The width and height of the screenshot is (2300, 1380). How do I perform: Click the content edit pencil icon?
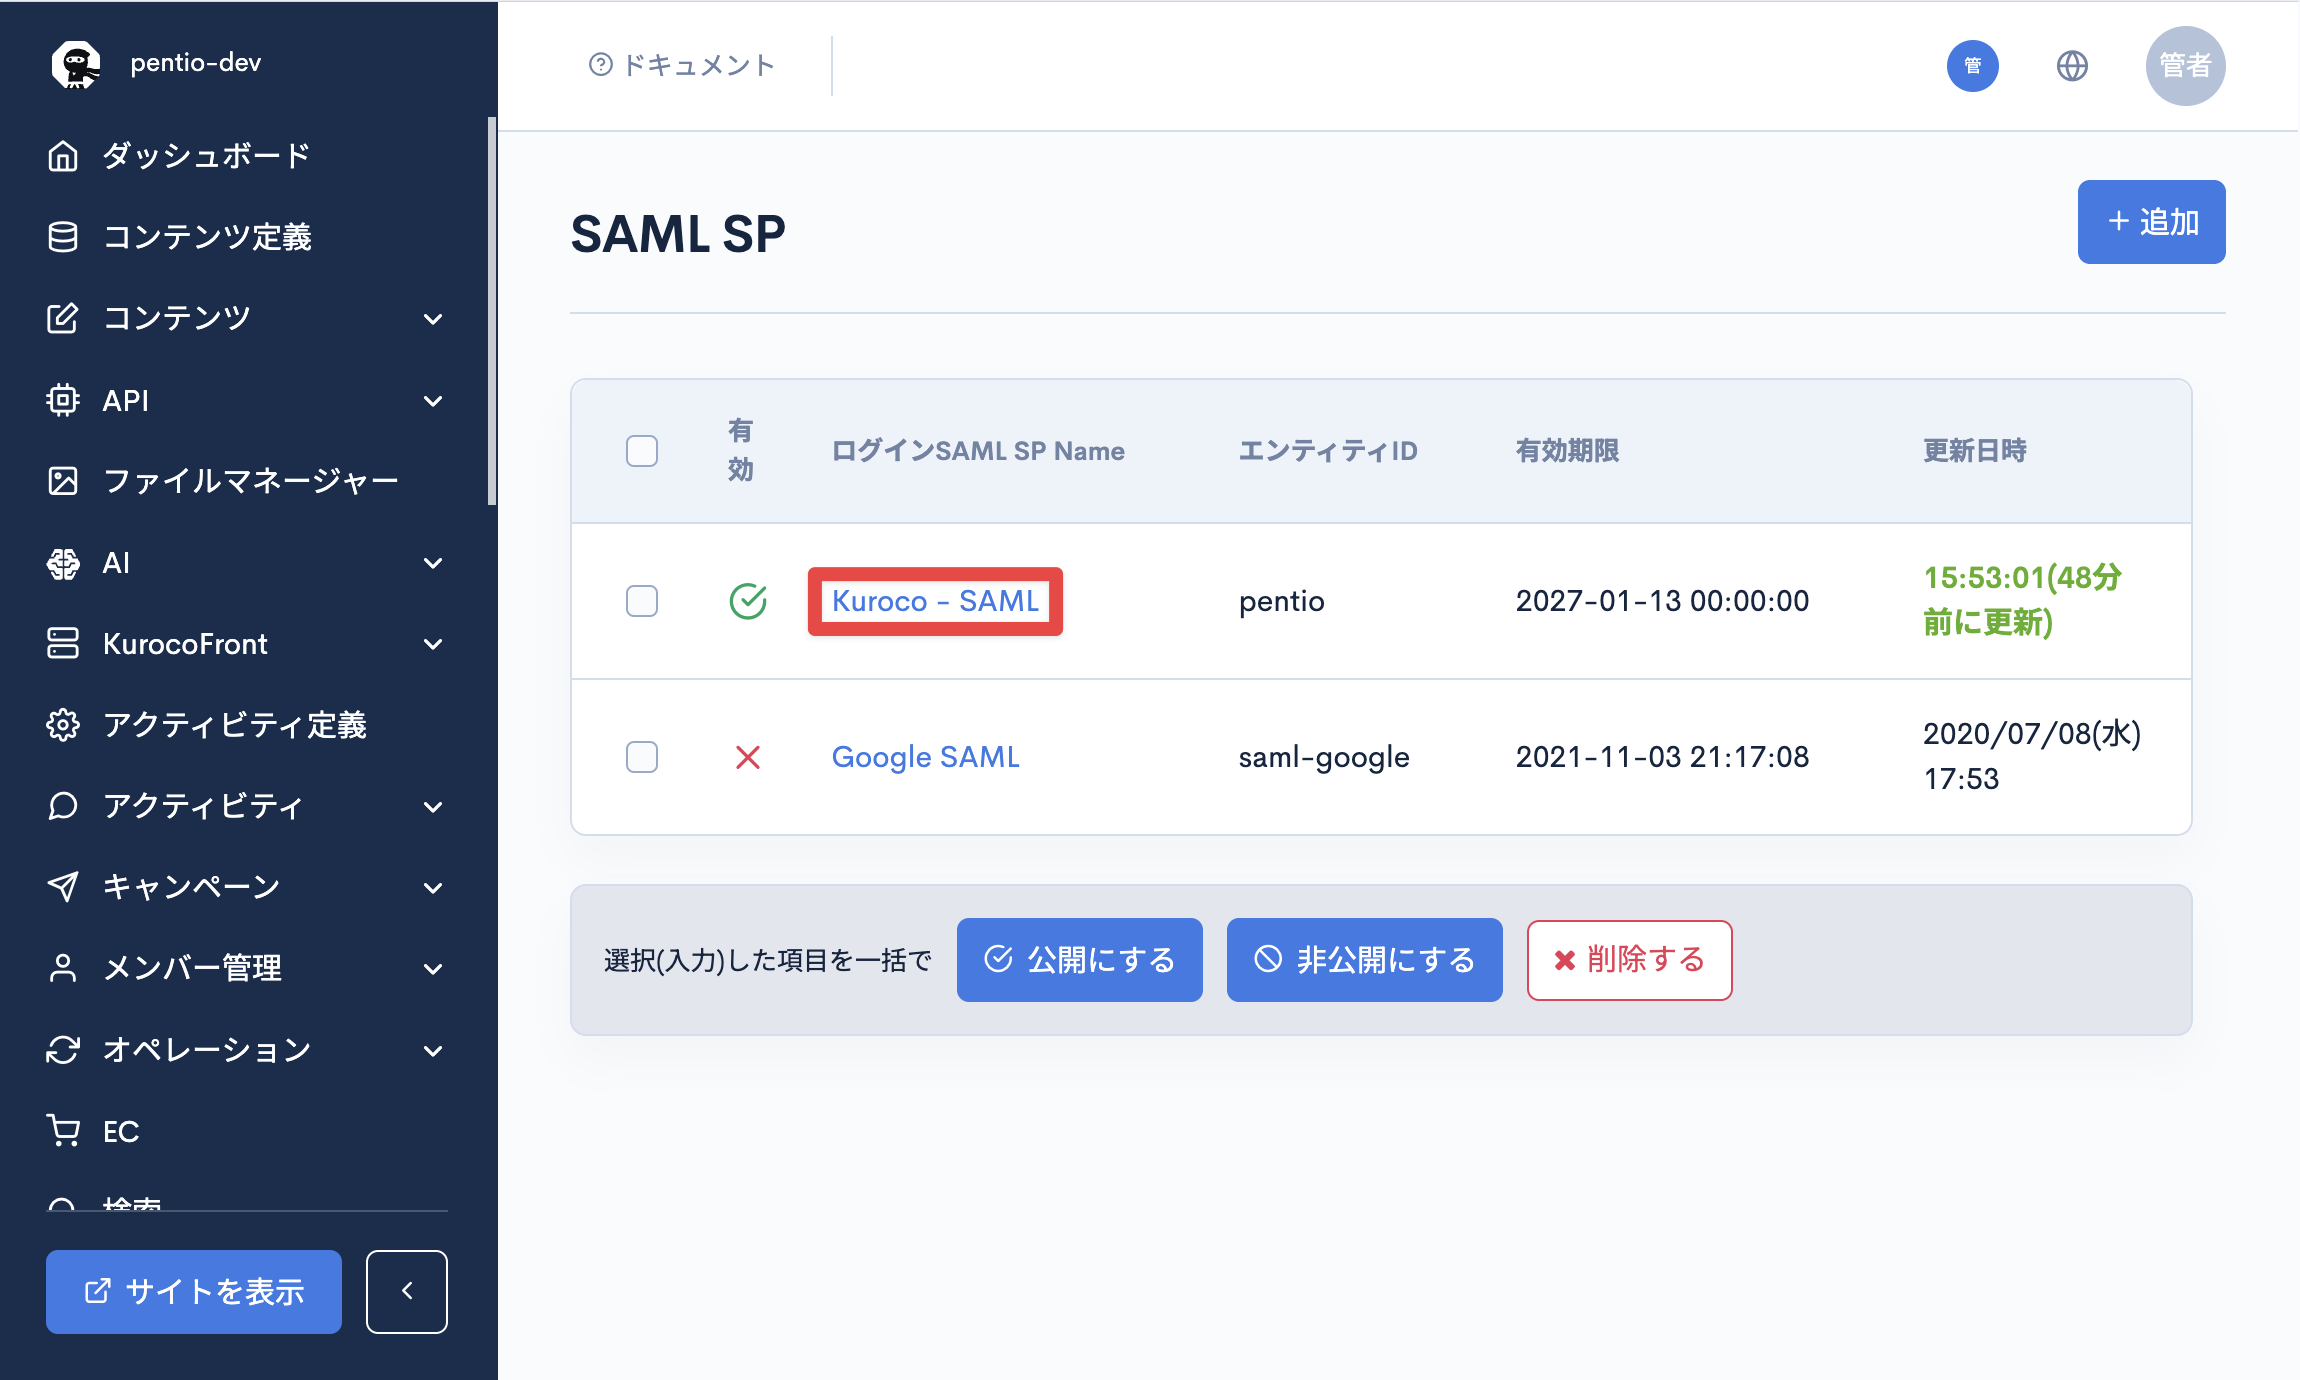pyautogui.click(x=63, y=318)
